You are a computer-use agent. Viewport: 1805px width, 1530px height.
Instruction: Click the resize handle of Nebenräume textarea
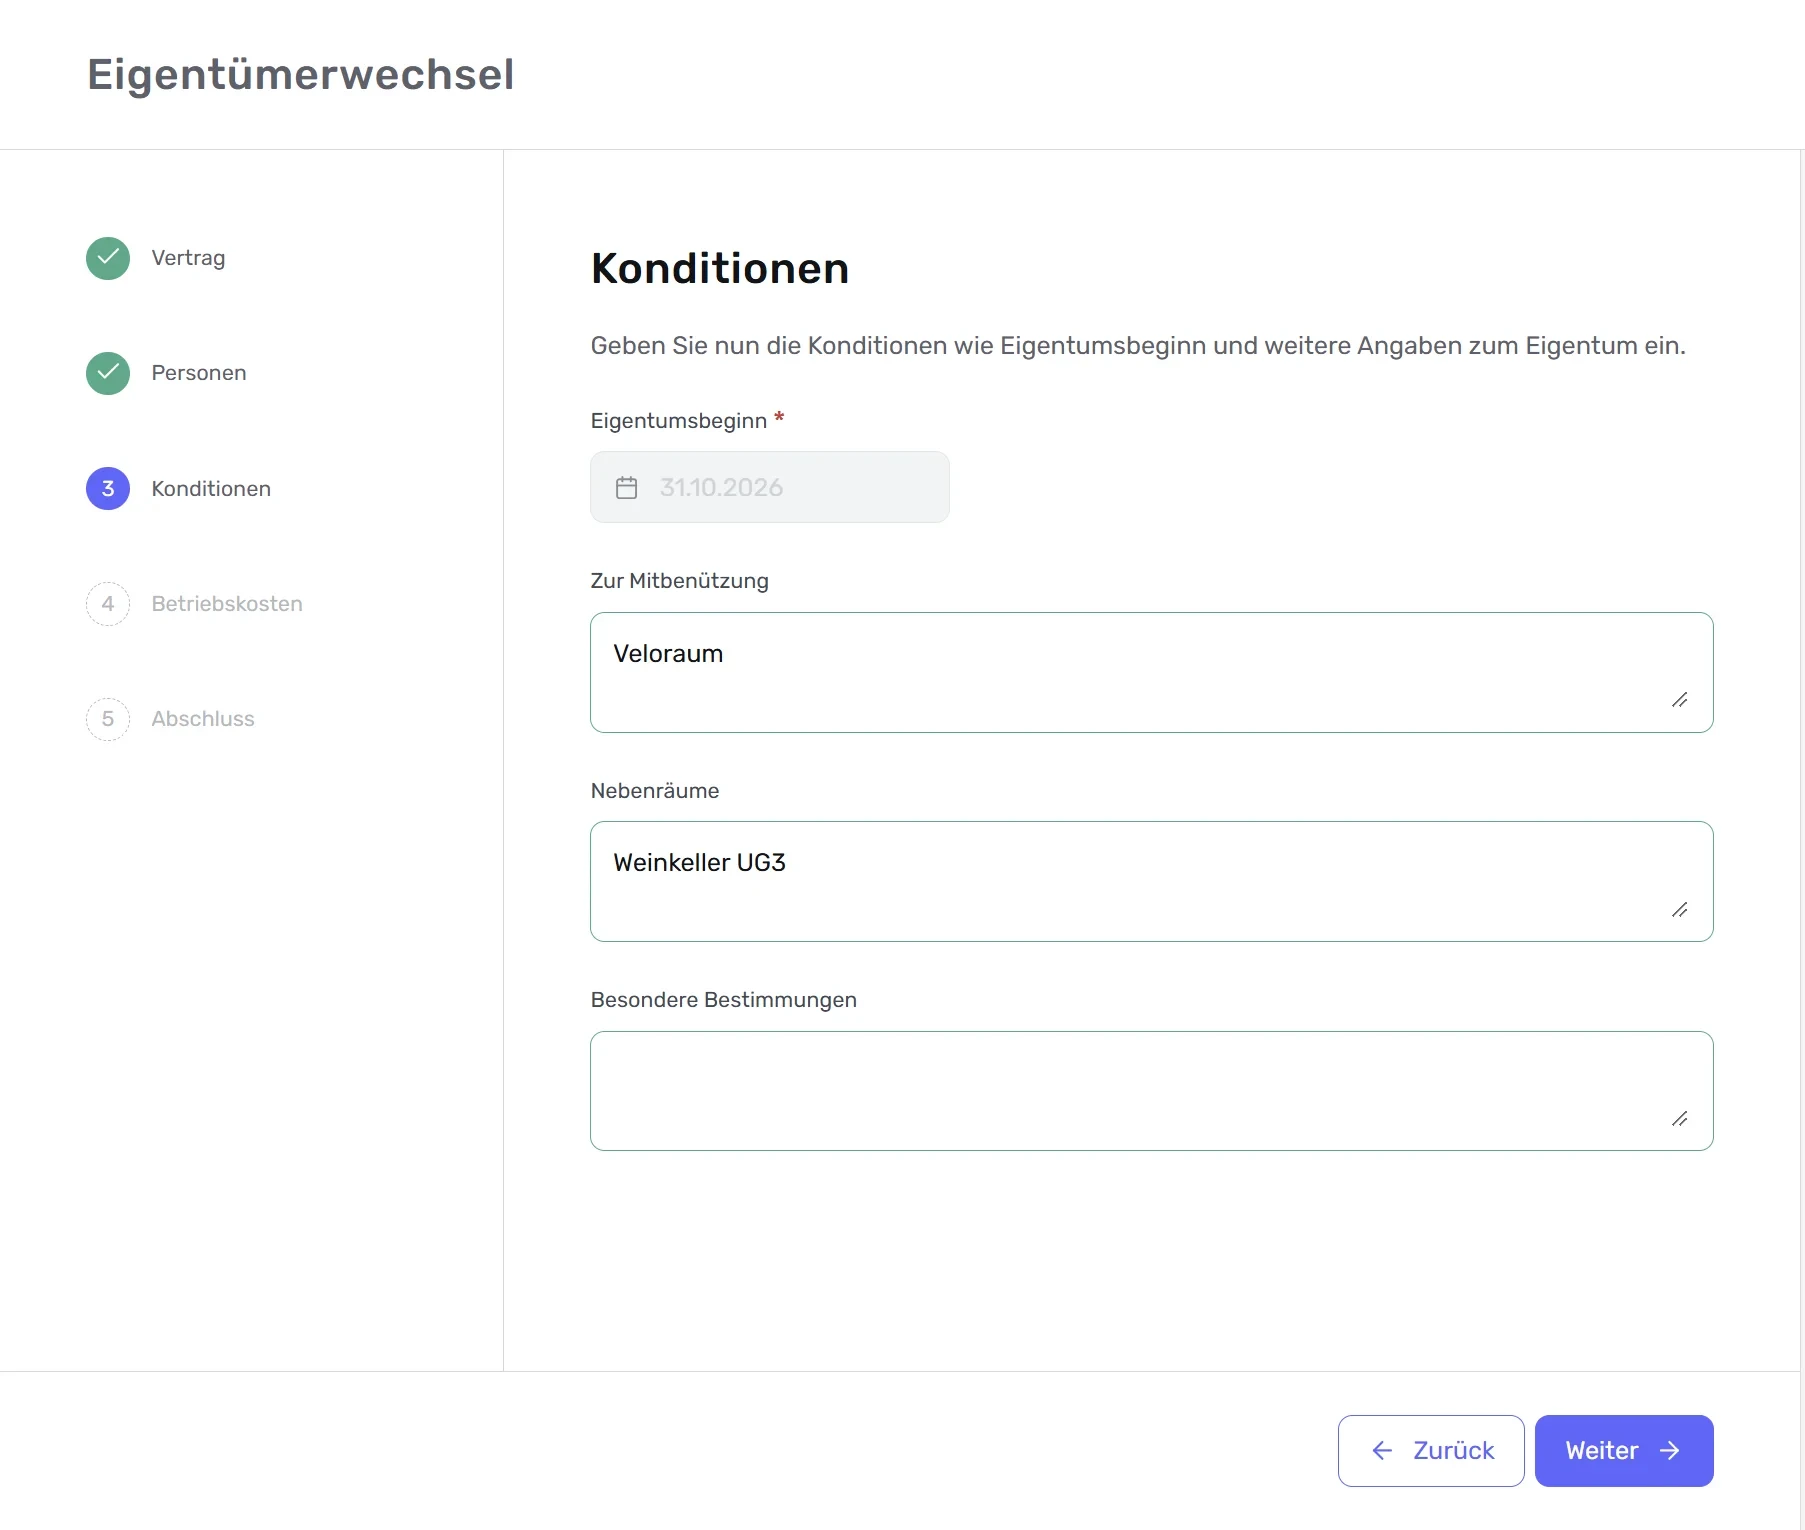(x=1680, y=910)
